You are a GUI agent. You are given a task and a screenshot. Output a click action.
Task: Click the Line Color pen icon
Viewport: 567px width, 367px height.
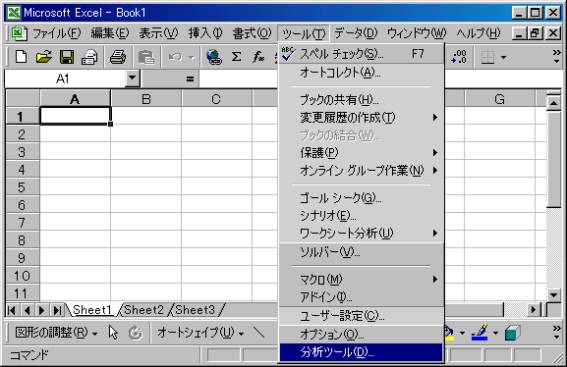click(x=479, y=333)
